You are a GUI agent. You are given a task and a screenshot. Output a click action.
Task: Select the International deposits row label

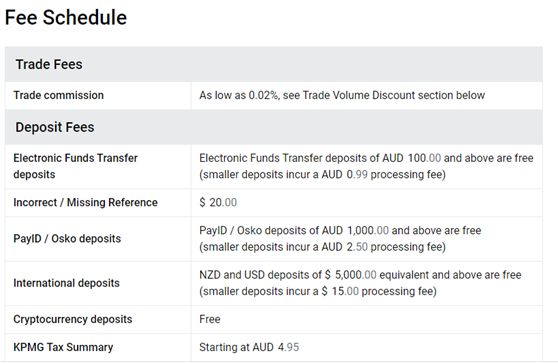(67, 283)
